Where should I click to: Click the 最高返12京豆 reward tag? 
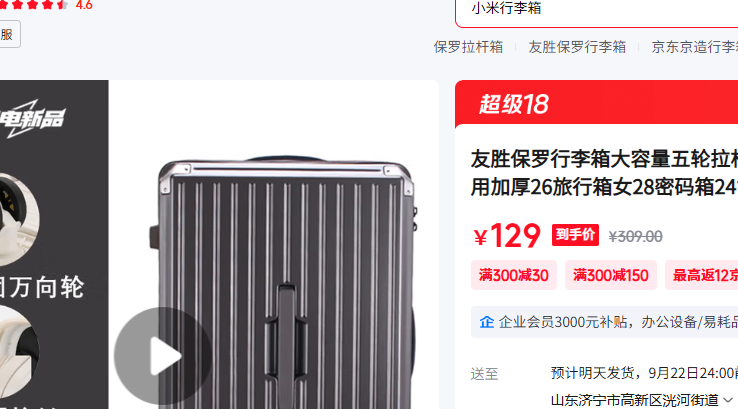[701, 275]
